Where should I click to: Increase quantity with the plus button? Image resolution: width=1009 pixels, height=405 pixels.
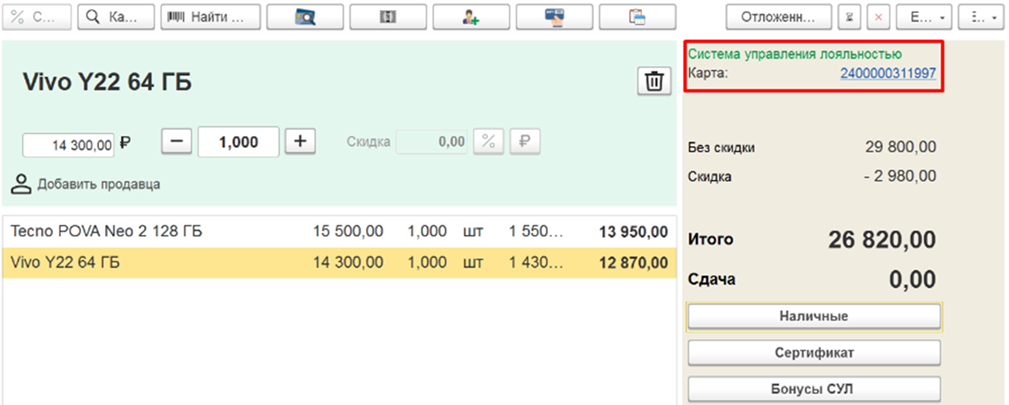[x=300, y=142]
